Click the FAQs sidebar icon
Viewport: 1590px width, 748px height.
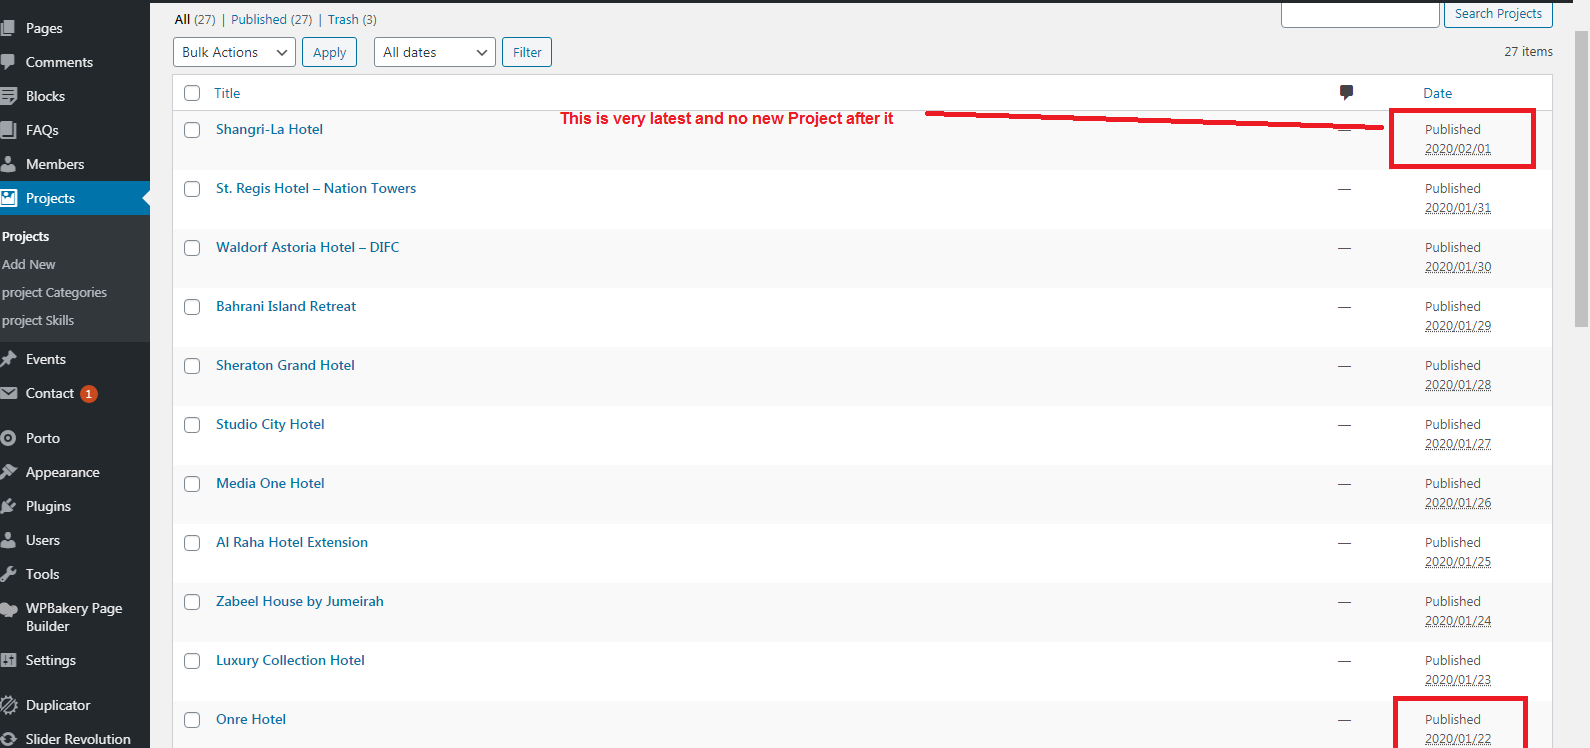point(9,130)
